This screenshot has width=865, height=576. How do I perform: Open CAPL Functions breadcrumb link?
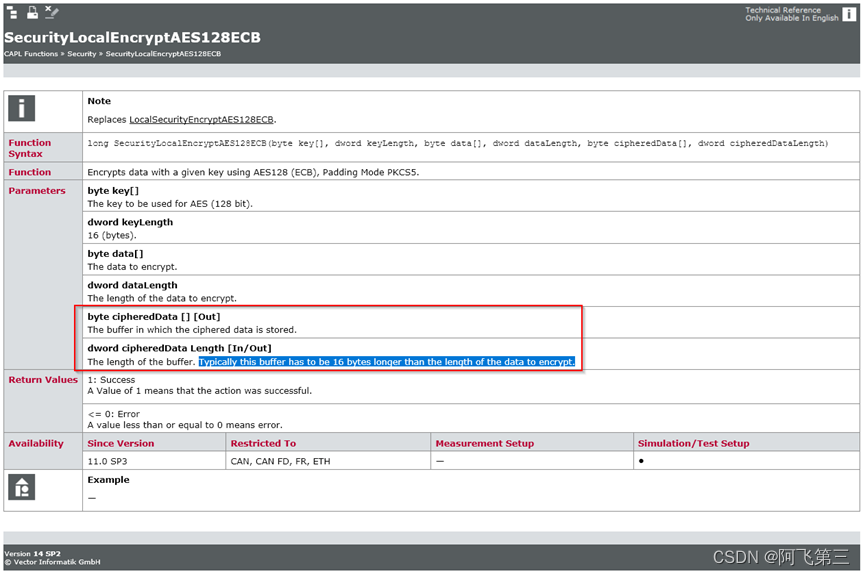pos(31,54)
